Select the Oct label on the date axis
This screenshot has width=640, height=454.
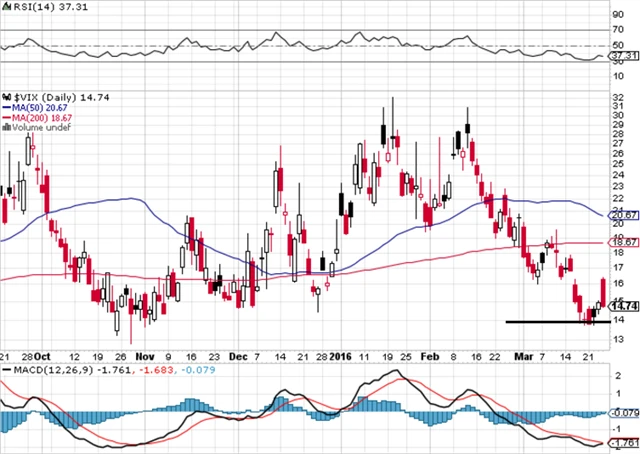point(45,355)
